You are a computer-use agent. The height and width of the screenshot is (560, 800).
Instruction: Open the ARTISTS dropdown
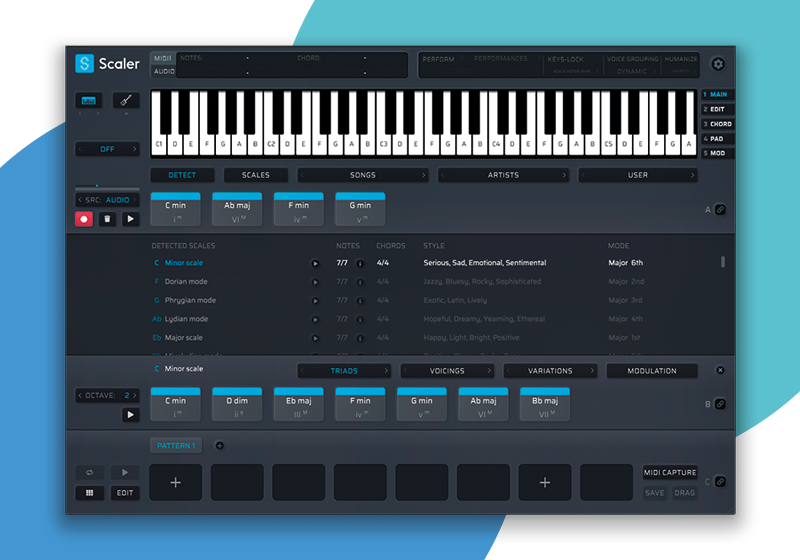click(503, 175)
